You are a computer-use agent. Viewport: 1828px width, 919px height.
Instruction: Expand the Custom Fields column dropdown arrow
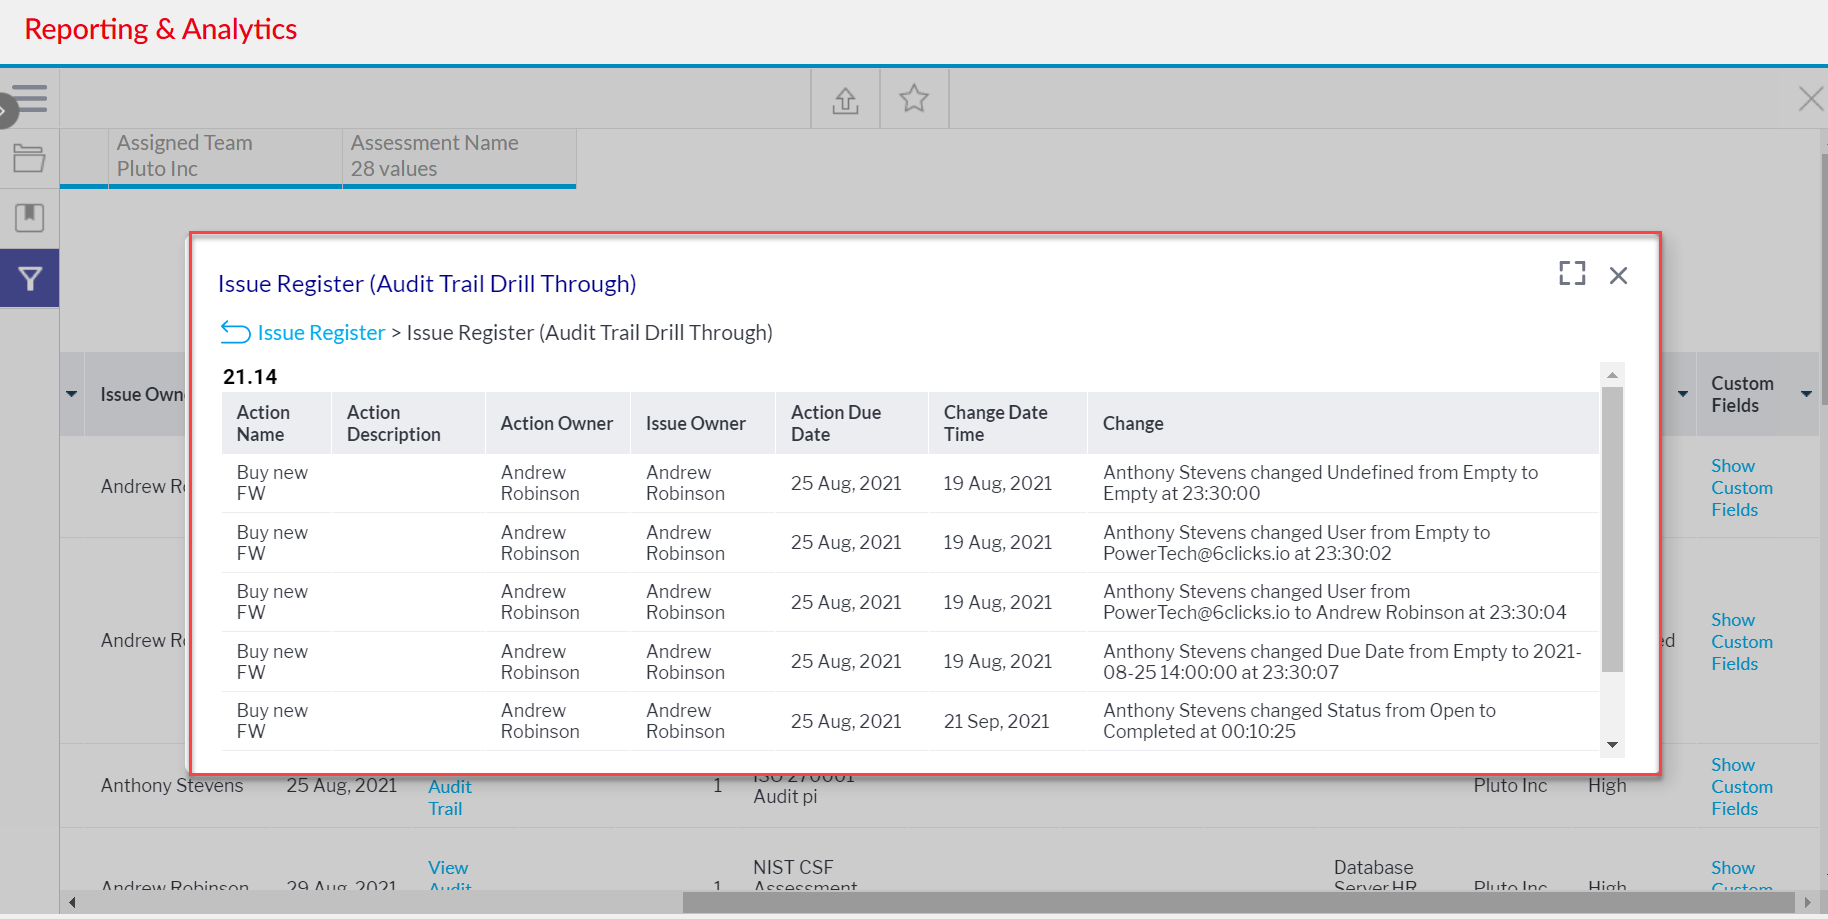tap(1806, 394)
